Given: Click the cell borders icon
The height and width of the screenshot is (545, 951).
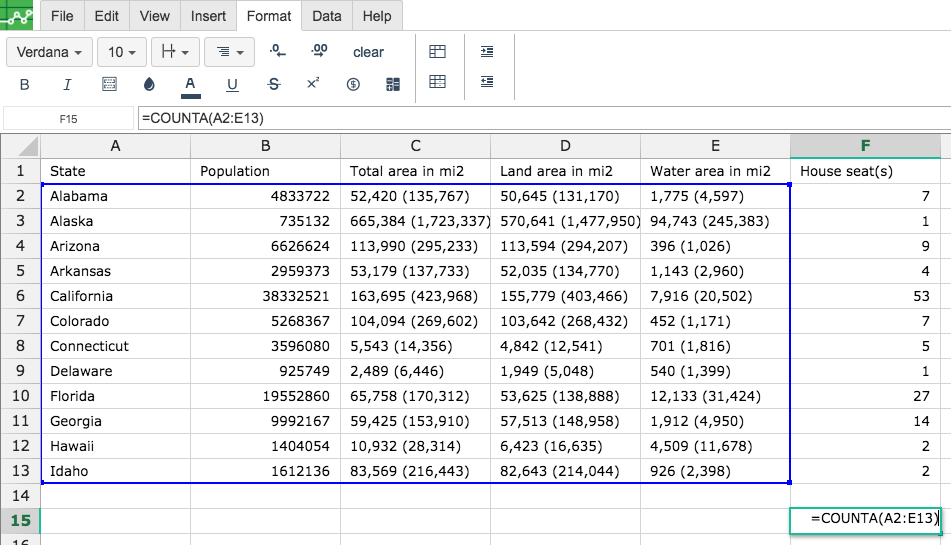Looking at the screenshot, I should click(109, 84).
